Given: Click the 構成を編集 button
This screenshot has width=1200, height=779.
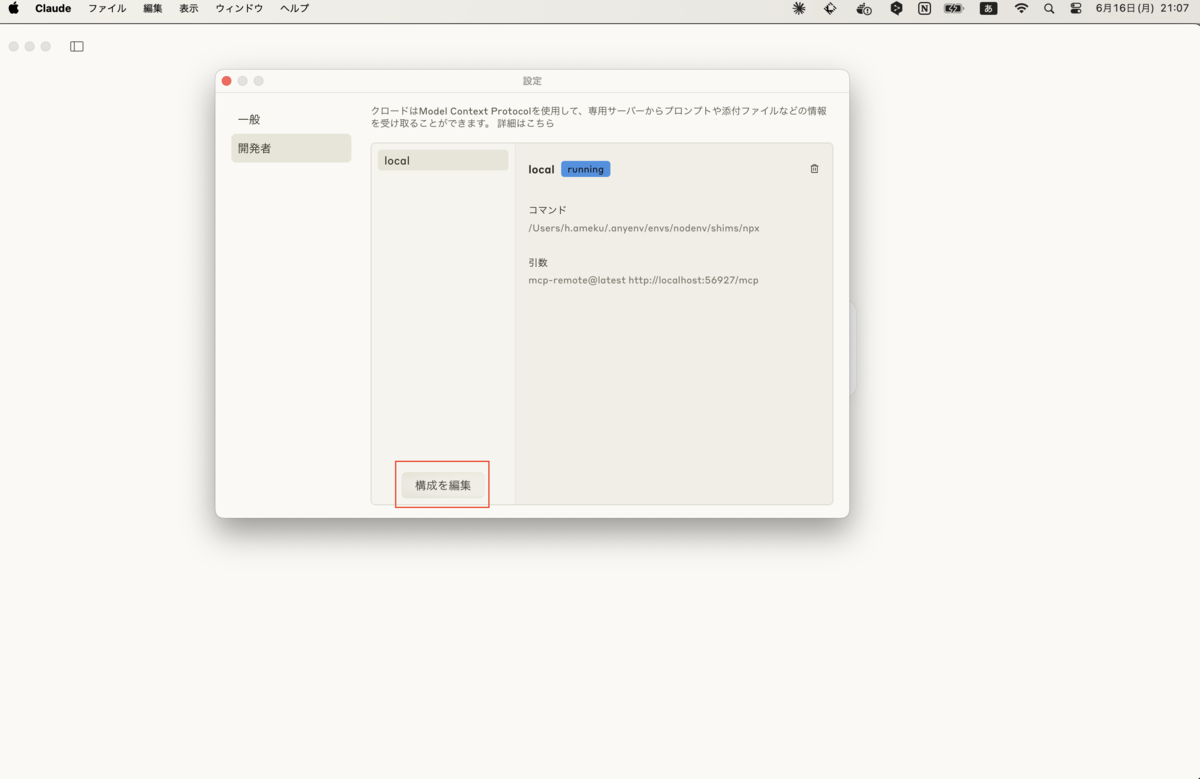Looking at the screenshot, I should (x=443, y=485).
